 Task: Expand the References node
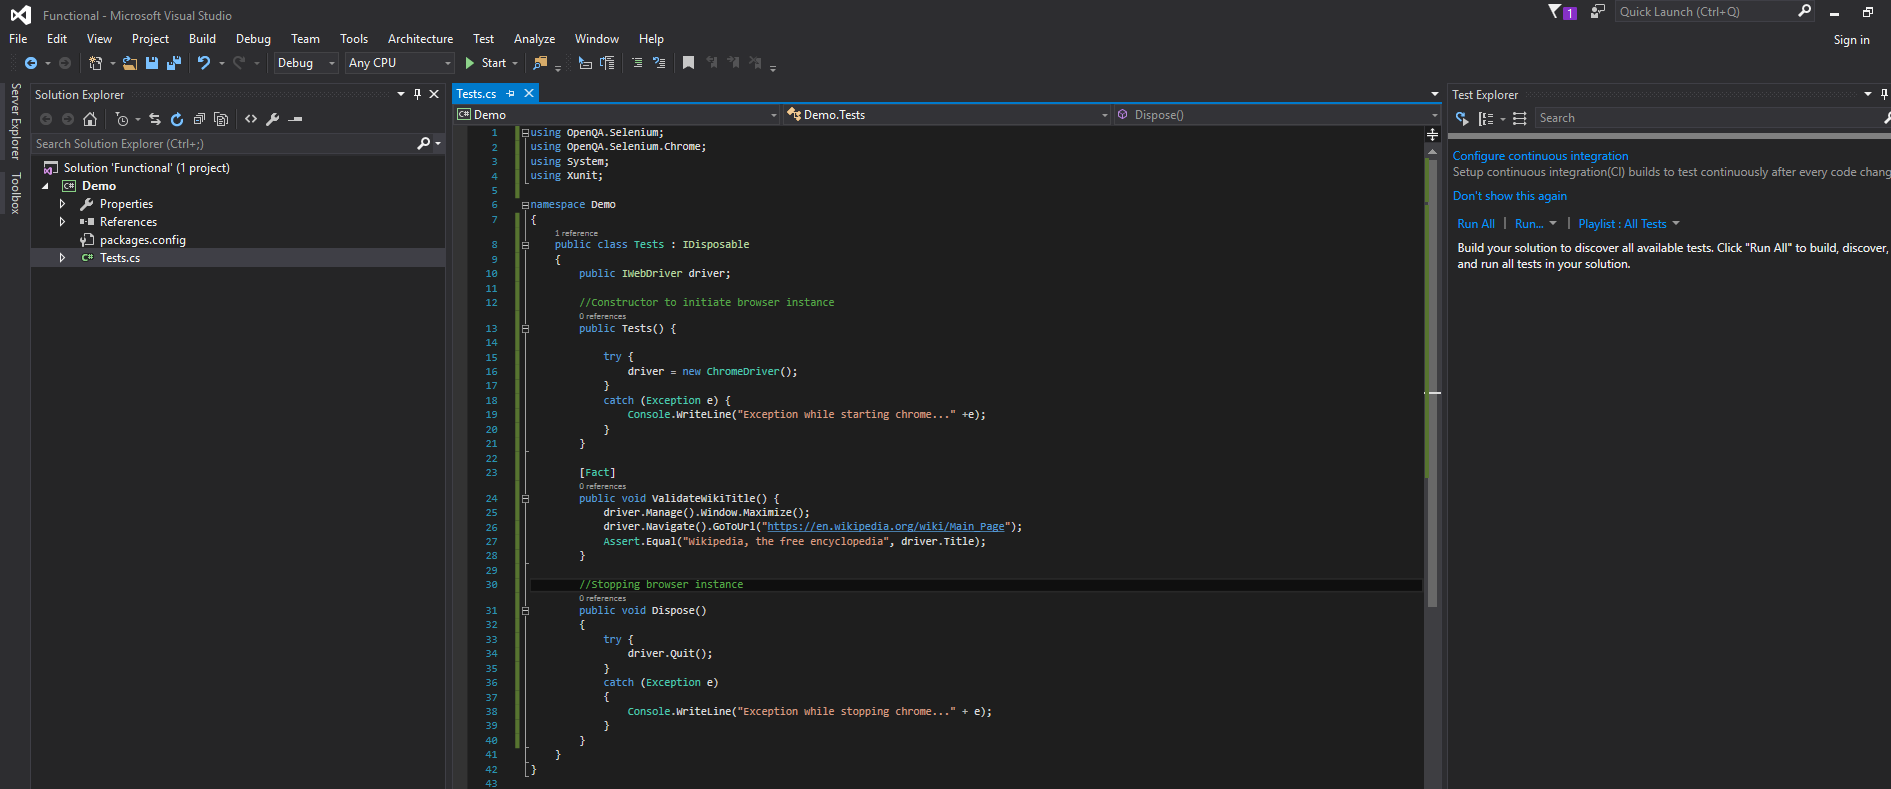click(62, 222)
